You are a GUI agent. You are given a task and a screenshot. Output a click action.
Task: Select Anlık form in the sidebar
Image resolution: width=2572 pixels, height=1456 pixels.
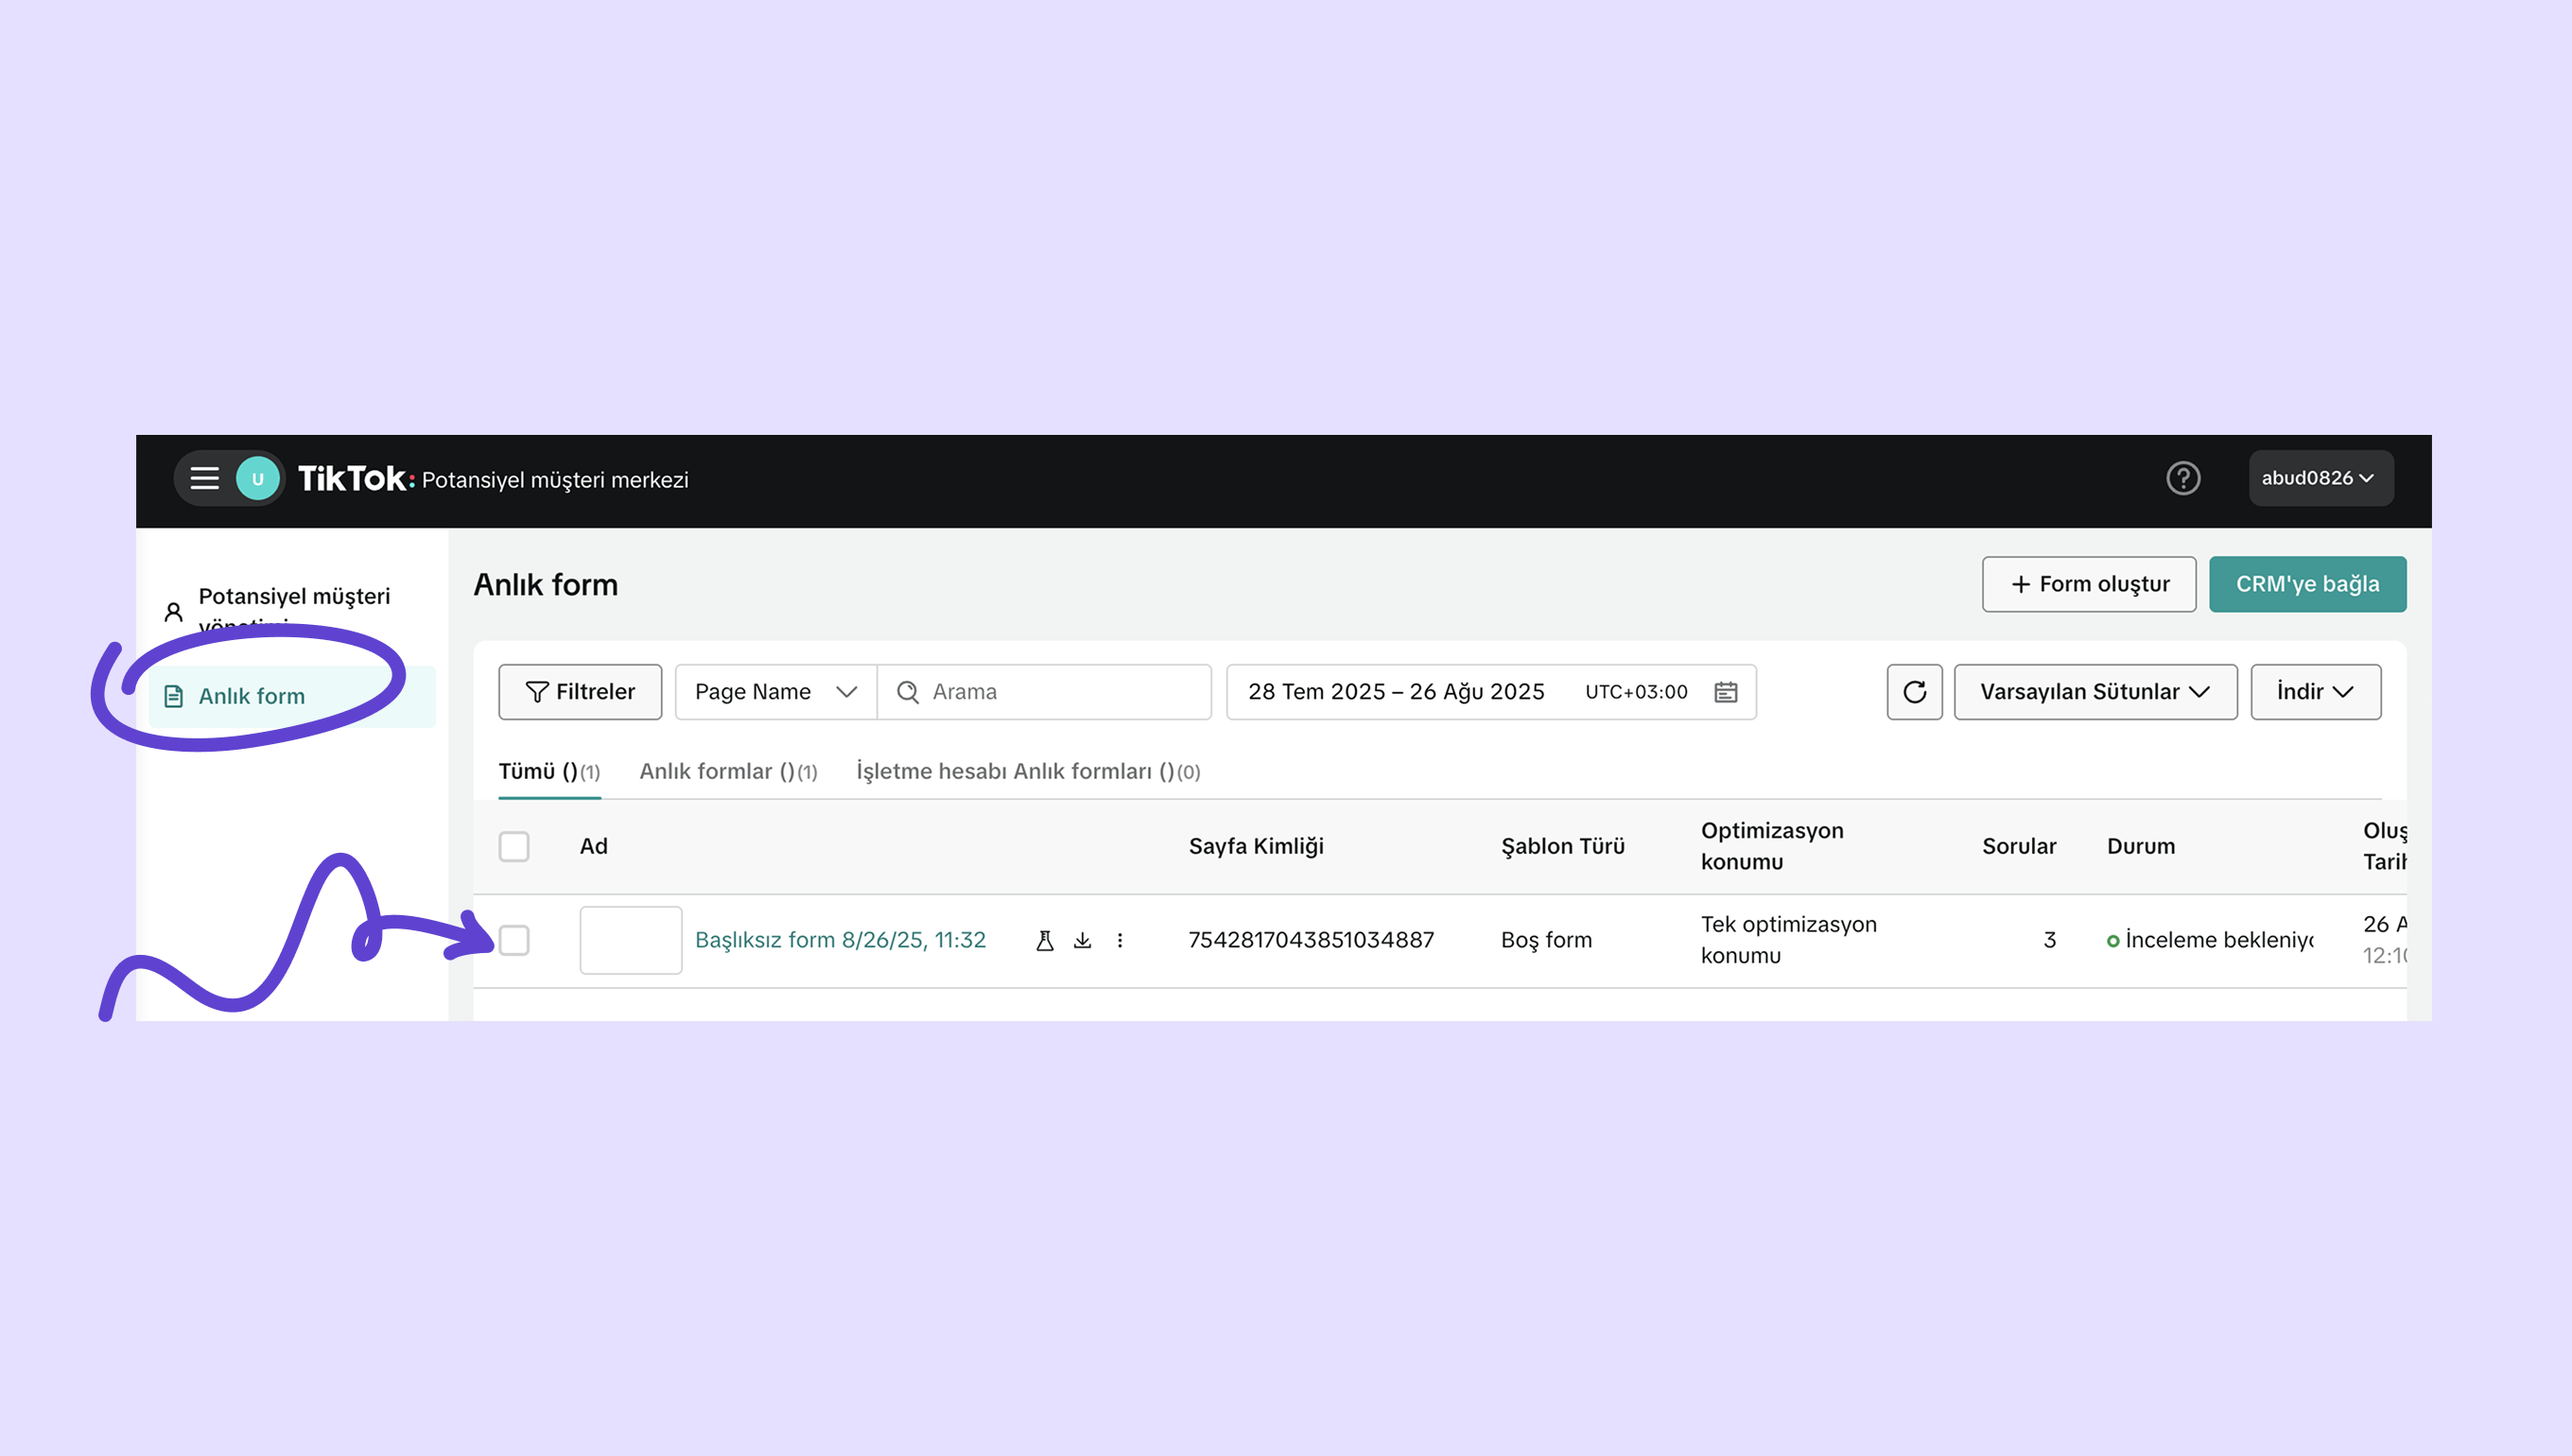coord(291,696)
